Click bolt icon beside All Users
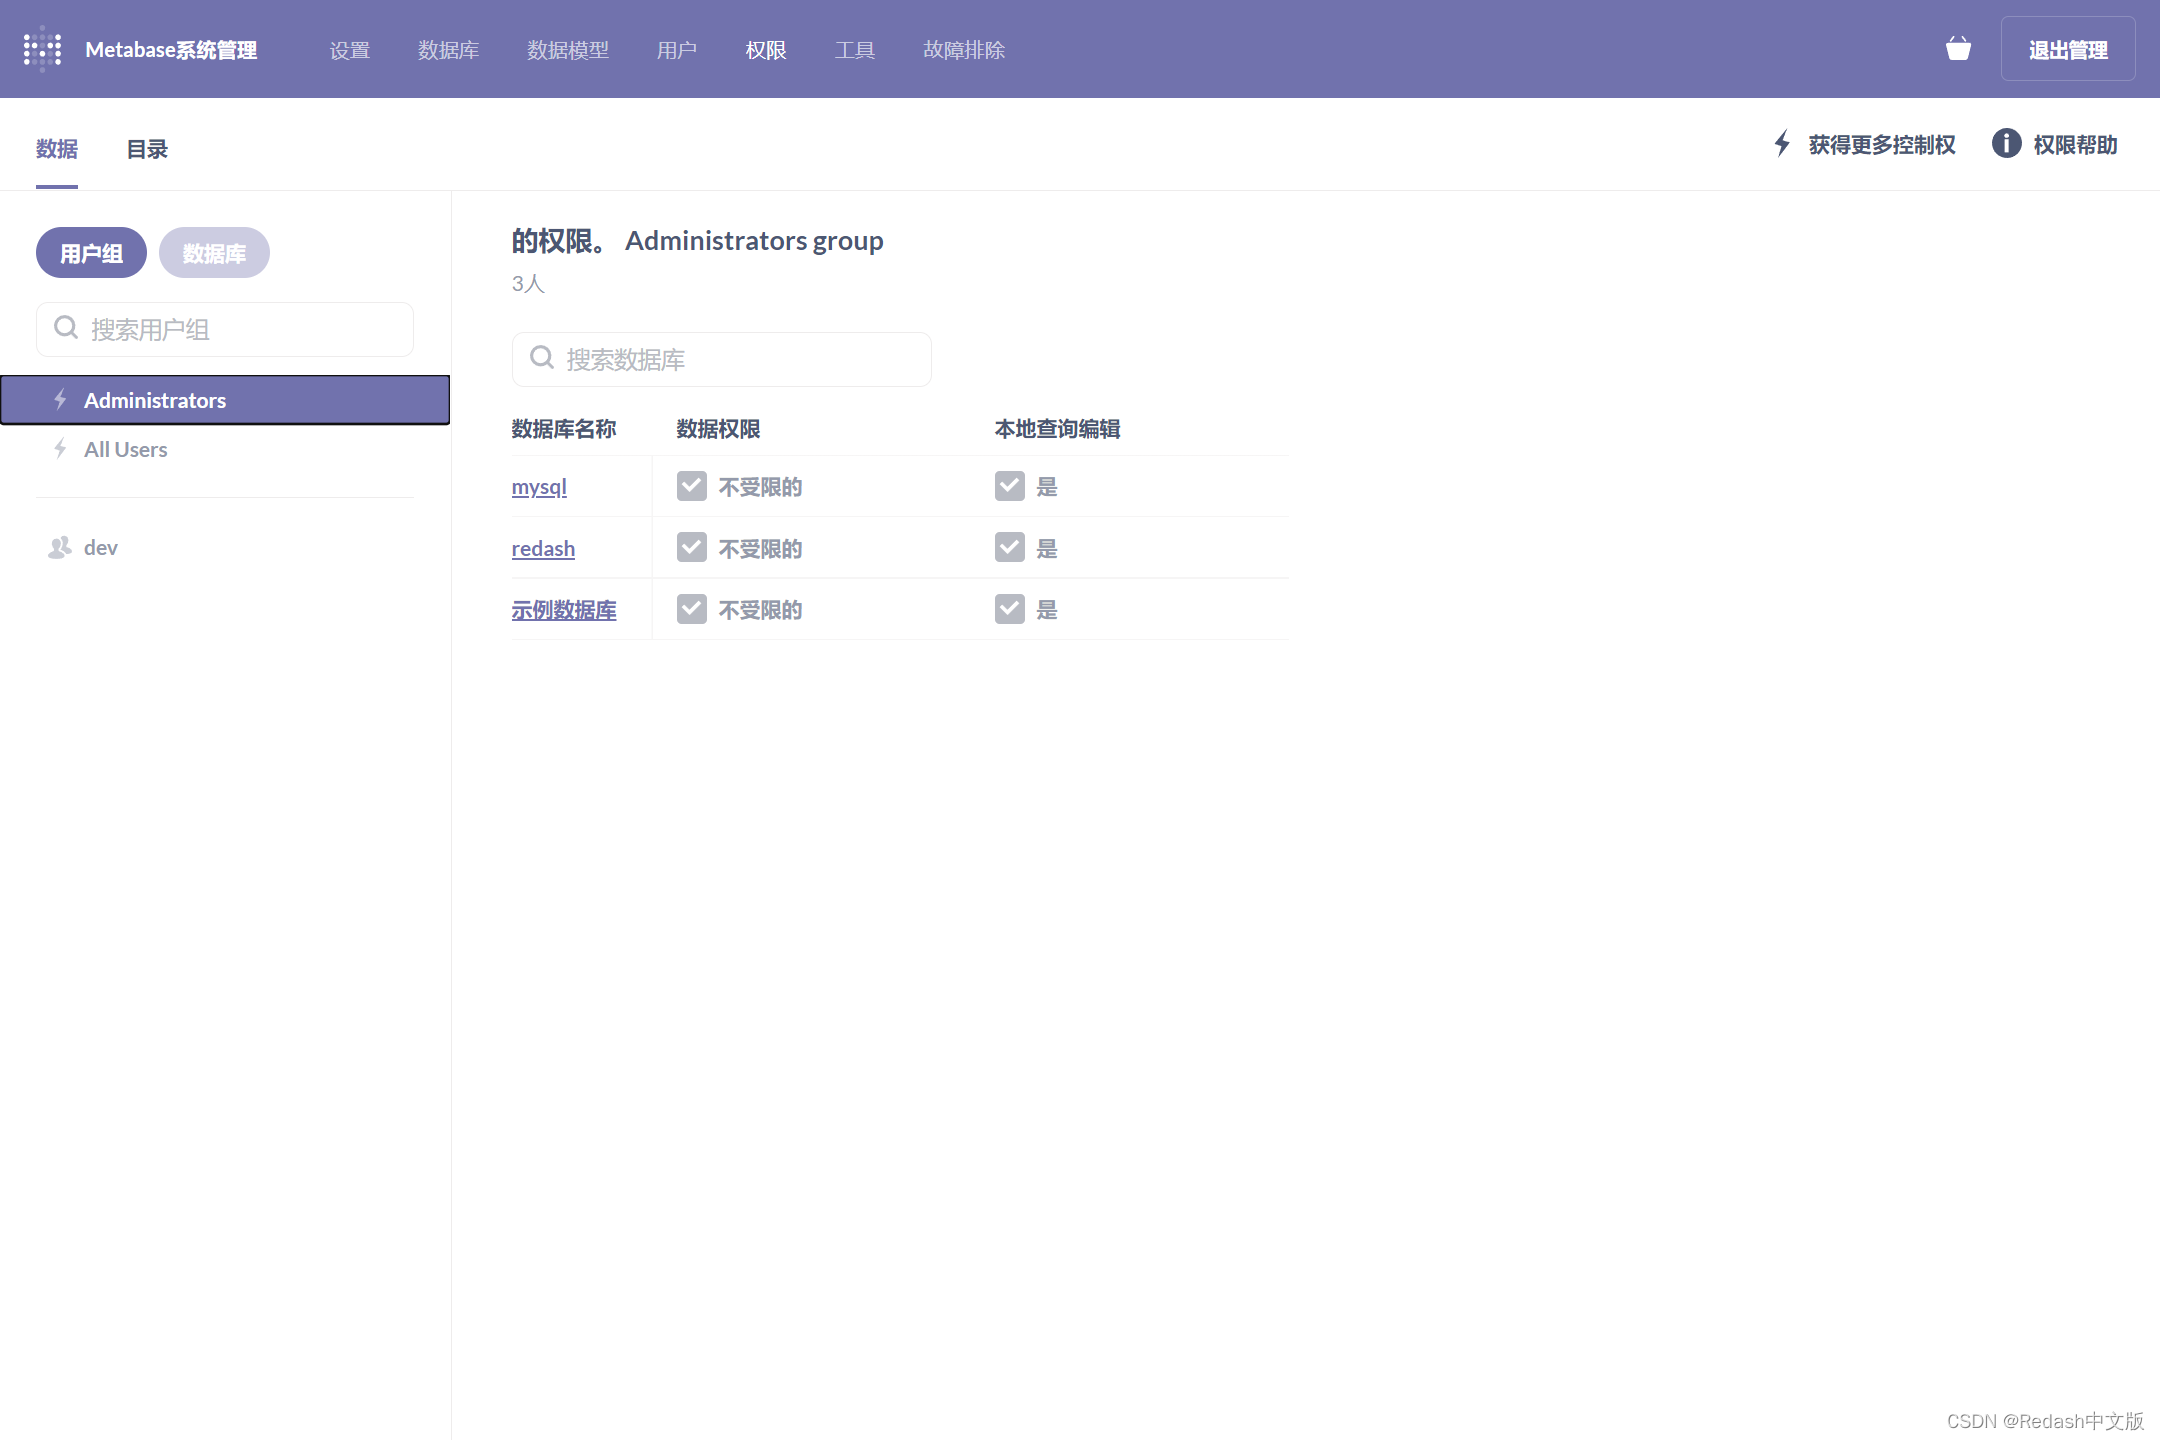This screenshot has height=1440, width=2160. pos(60,449)
